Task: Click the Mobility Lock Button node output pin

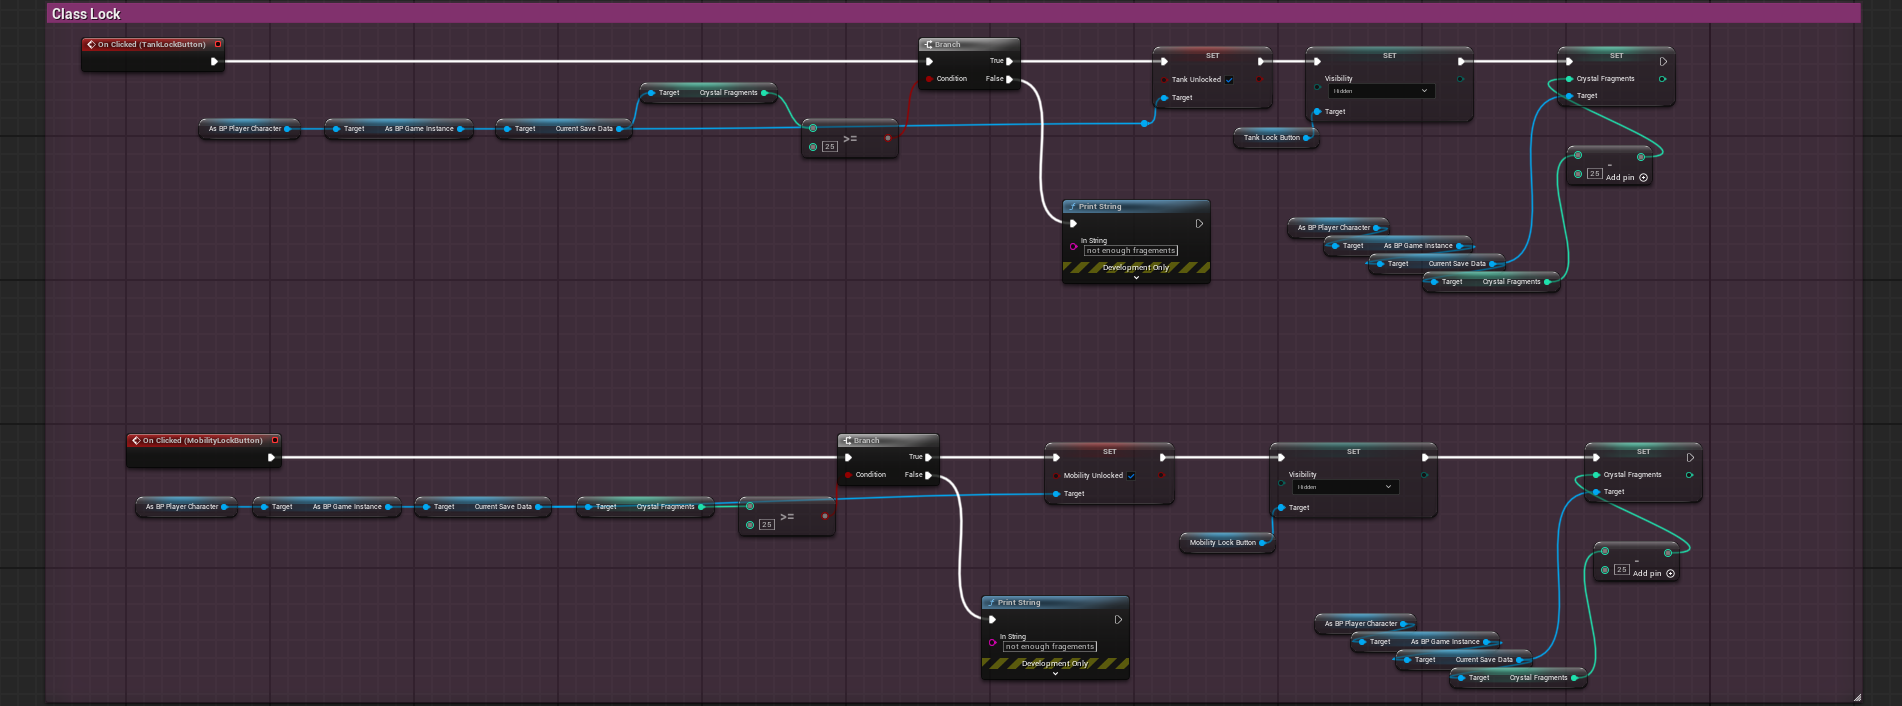Action: [1263, 542]
